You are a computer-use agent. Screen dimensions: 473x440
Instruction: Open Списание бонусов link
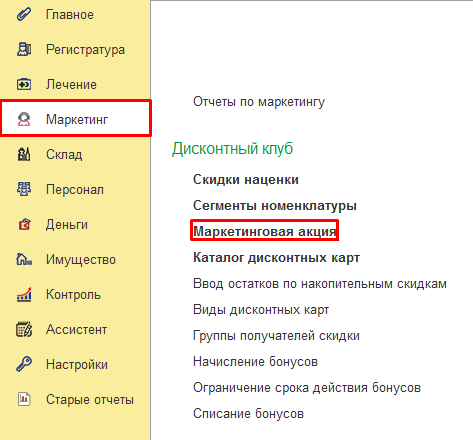(x=248, y=414)
